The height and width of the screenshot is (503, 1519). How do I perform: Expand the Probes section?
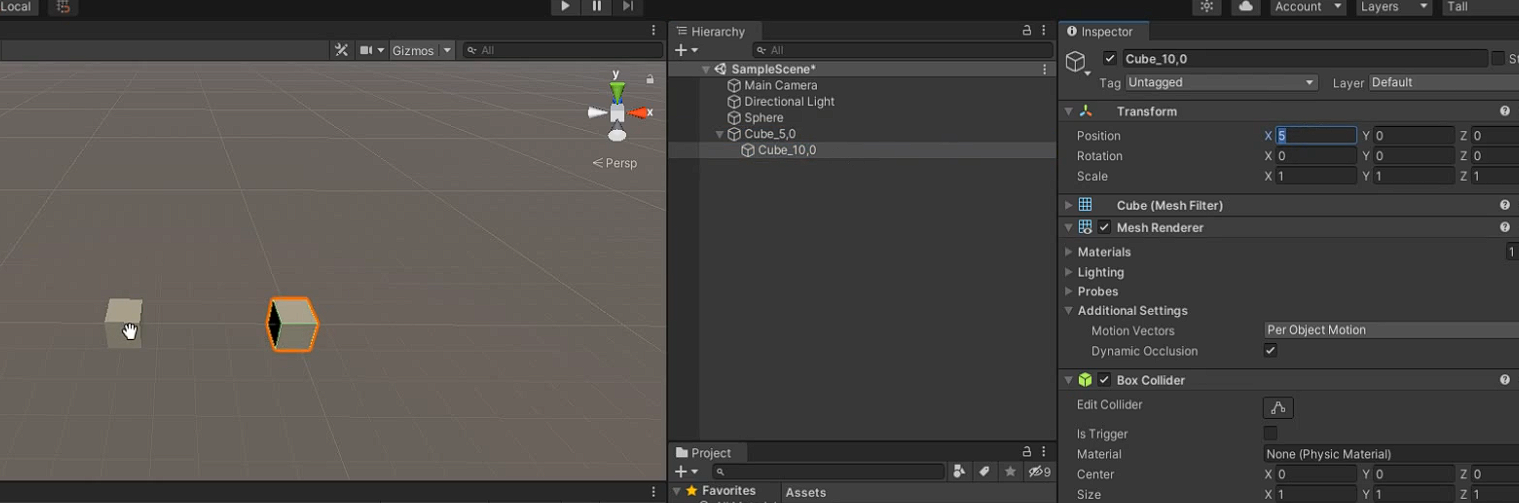1068,292
